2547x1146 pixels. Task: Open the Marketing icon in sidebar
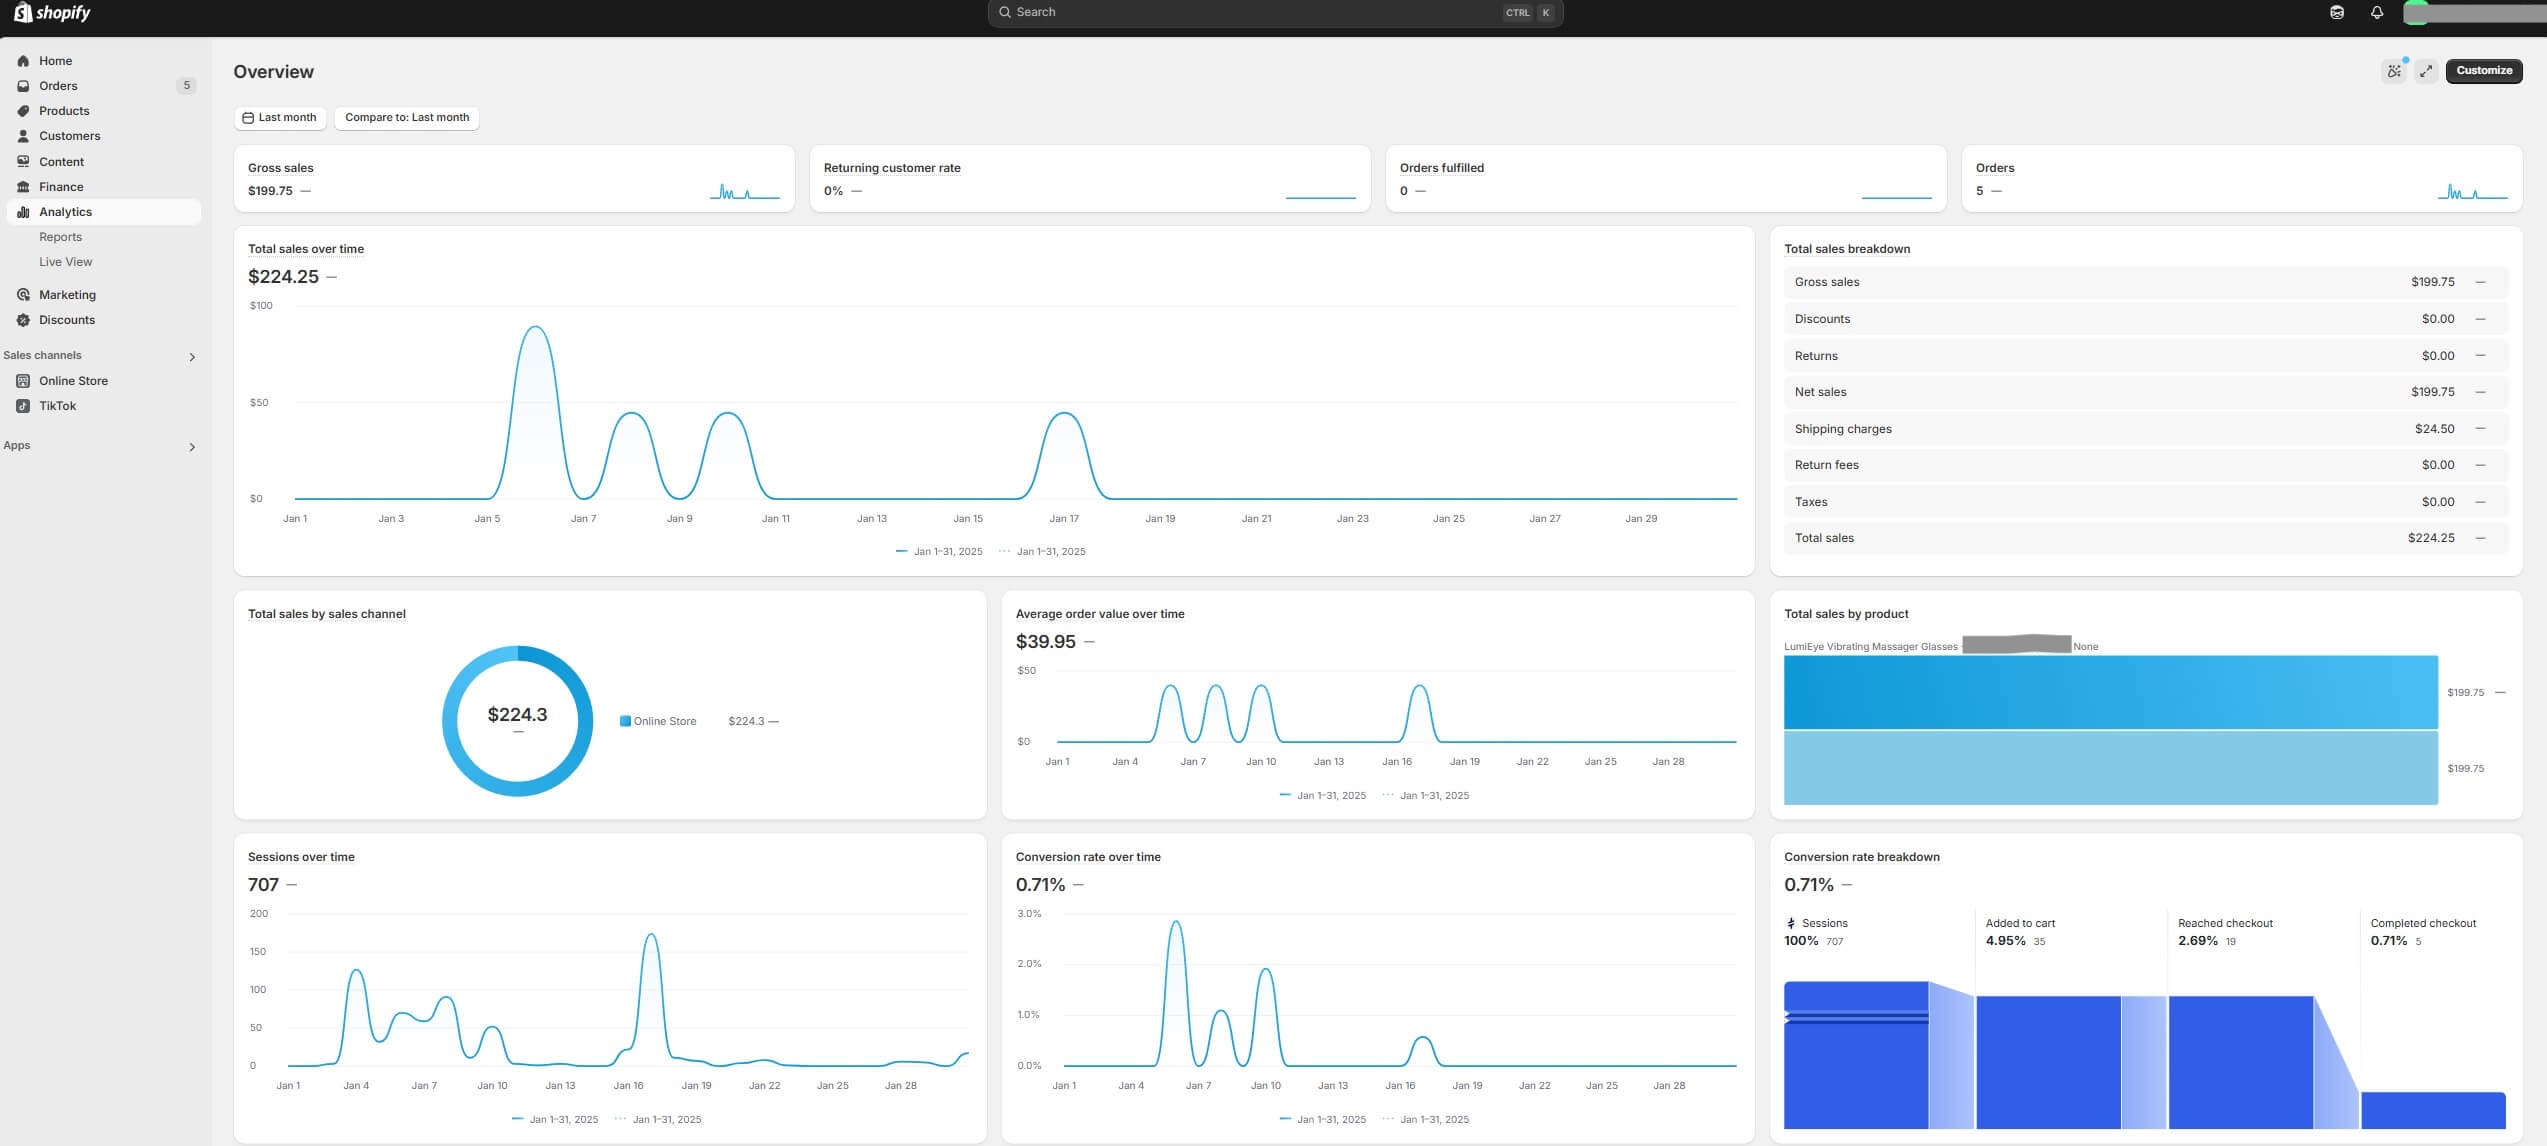23,295
